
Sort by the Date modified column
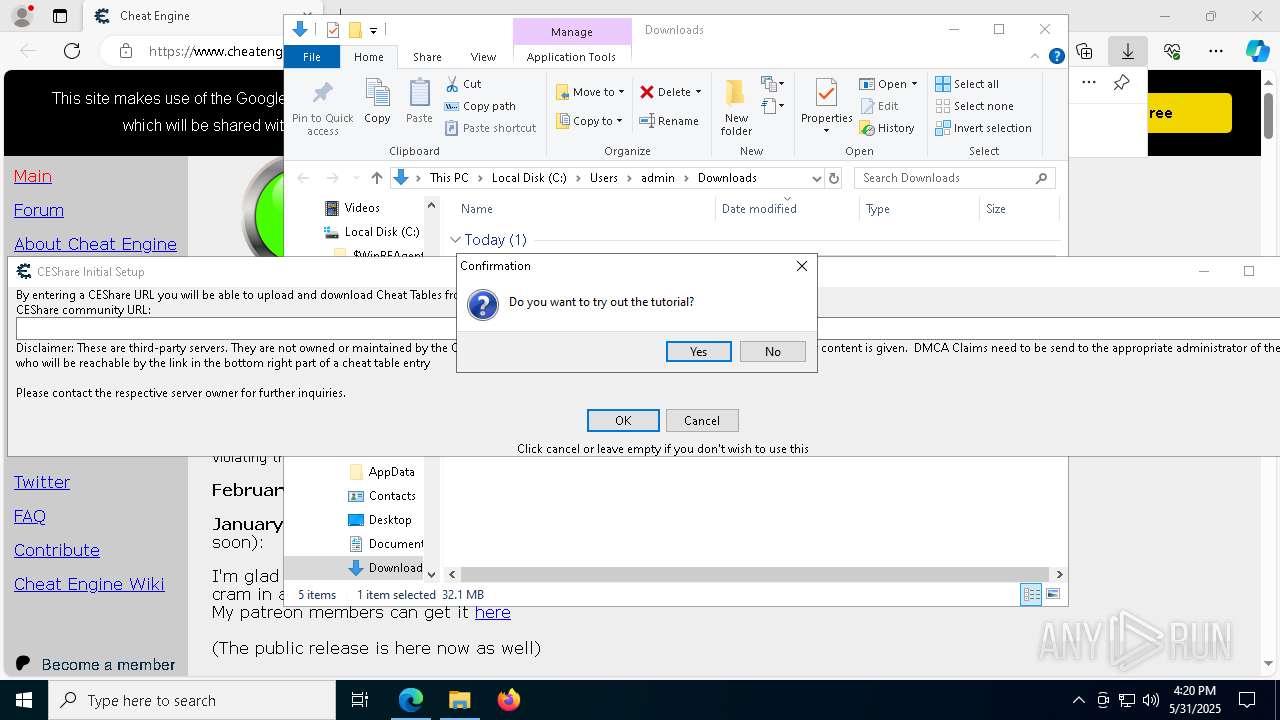786,209
